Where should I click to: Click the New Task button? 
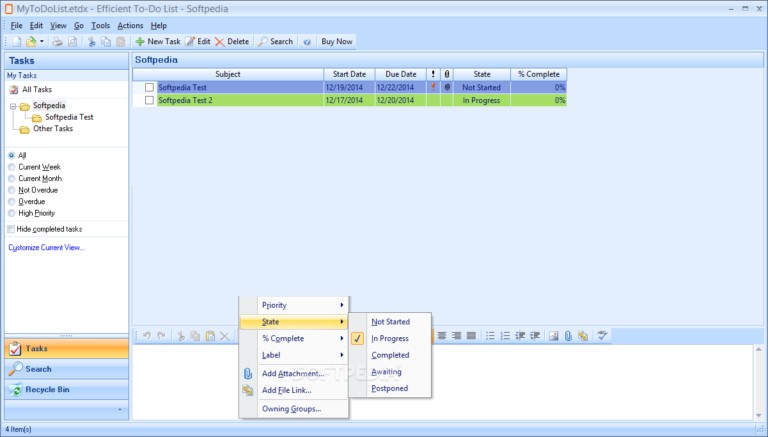click(158, 42)
